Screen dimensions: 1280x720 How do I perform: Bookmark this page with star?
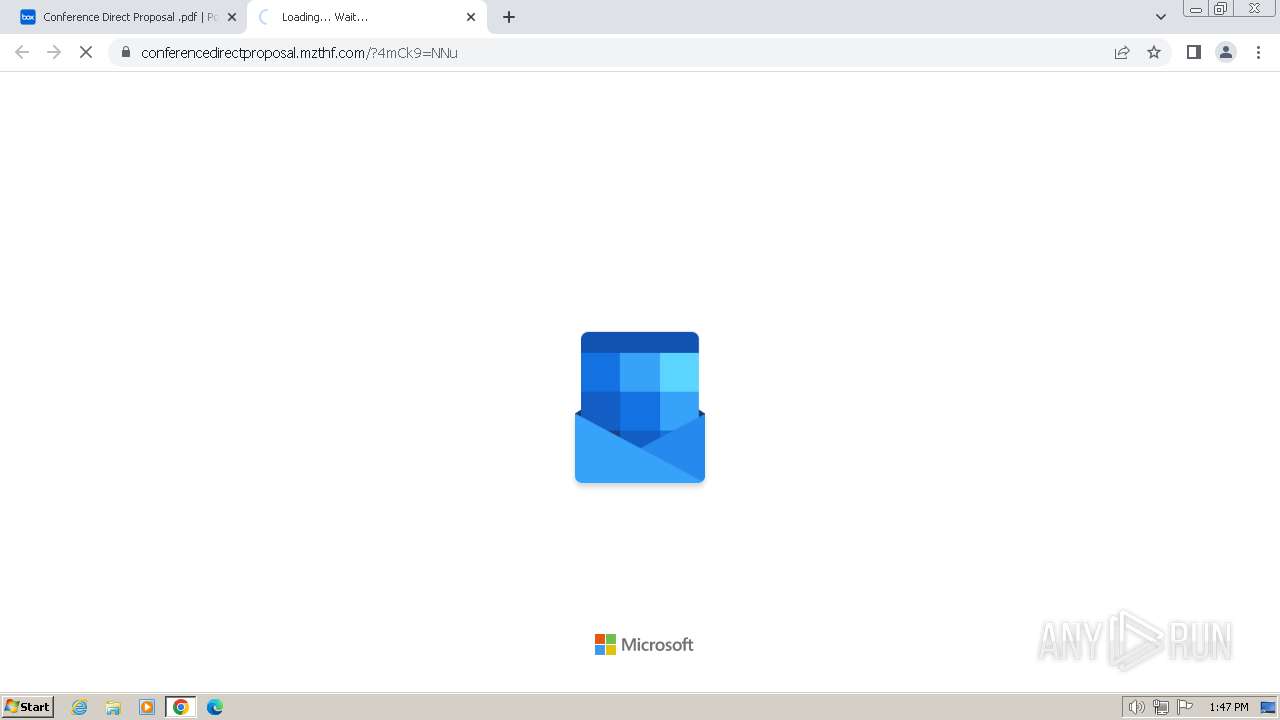click(x=1154, y=52)
